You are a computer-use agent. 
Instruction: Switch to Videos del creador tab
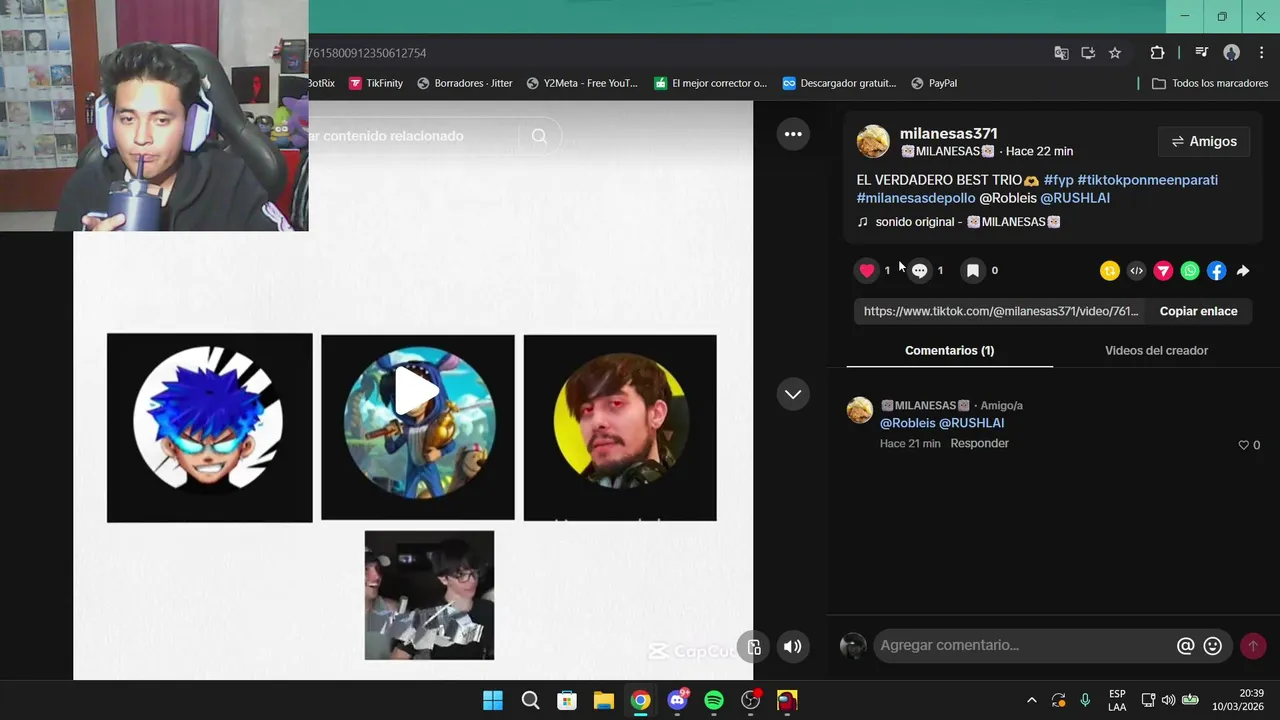[x=1156, y=350]
